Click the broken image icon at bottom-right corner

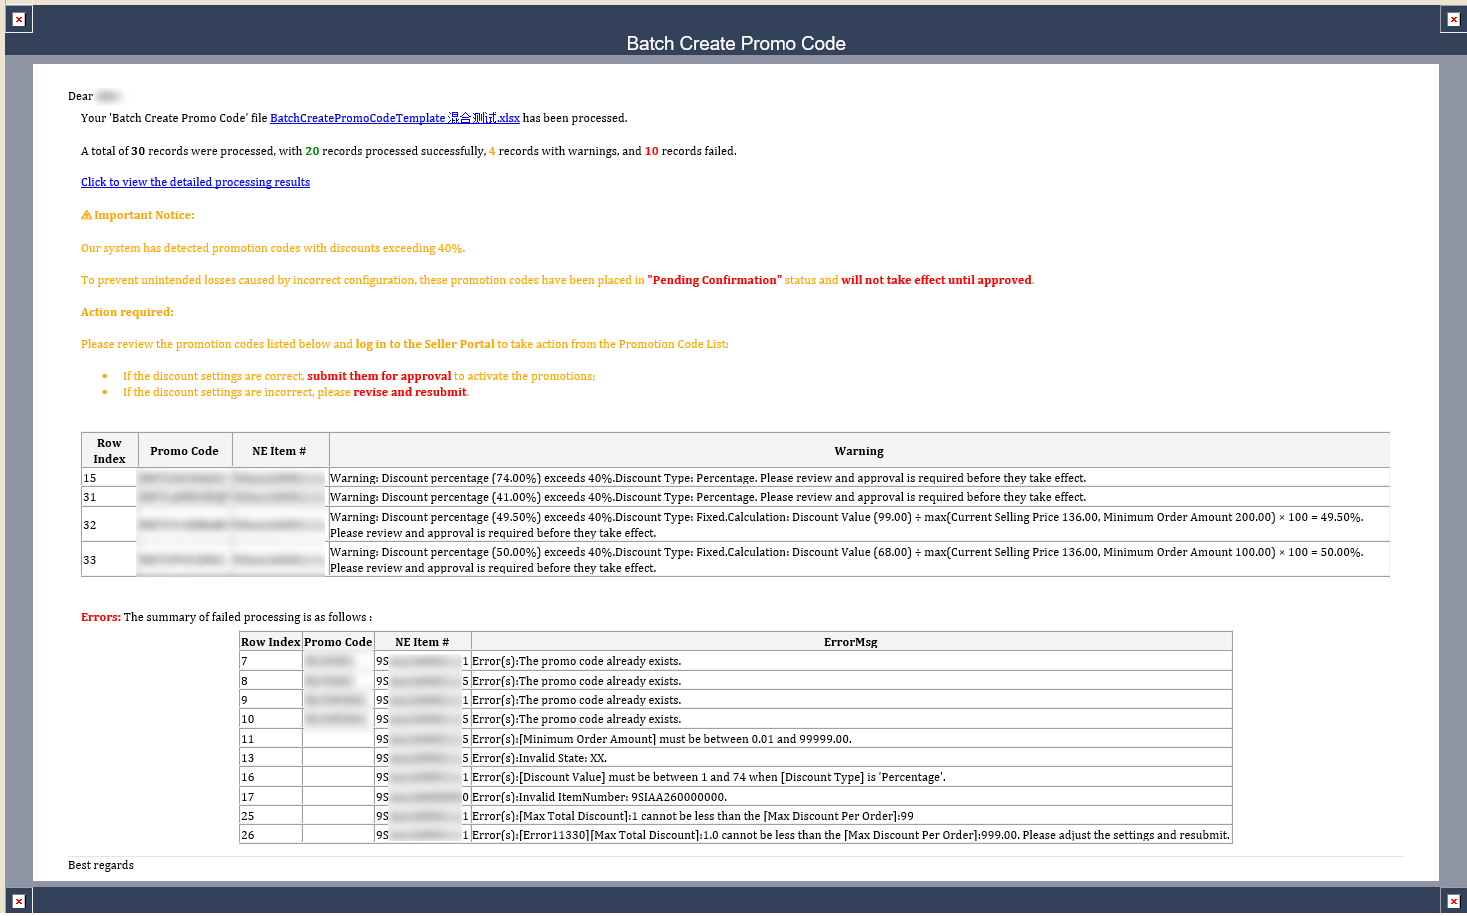1453,900
